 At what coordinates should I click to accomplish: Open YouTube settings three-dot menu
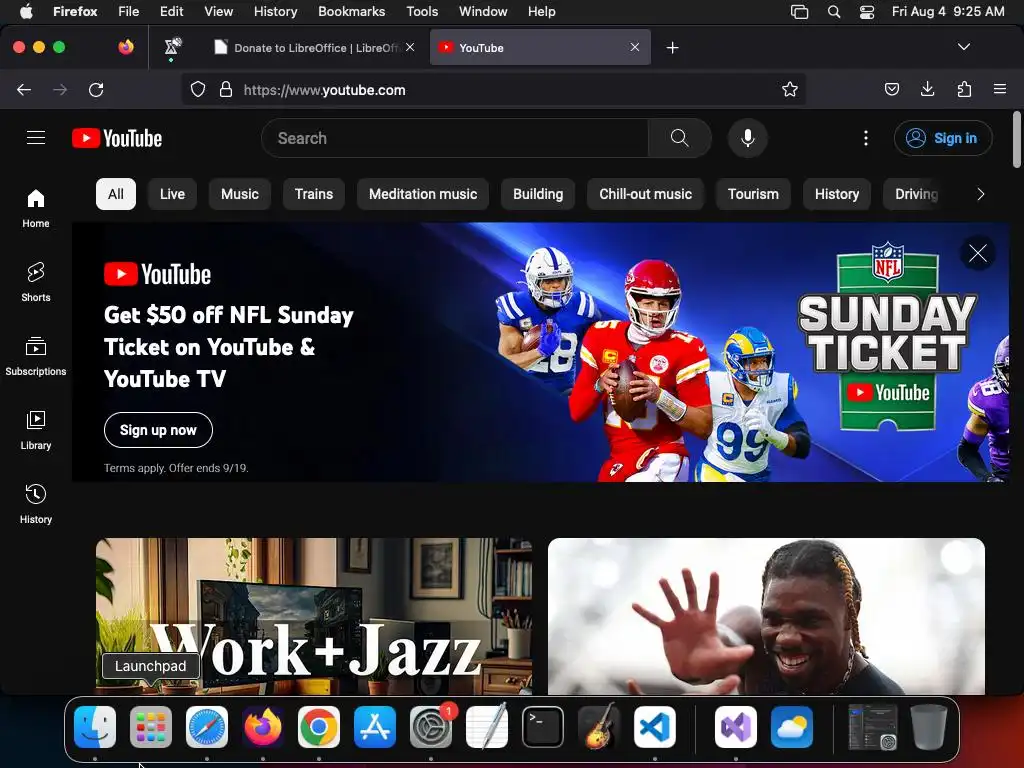pyautogui.click(x=865, y=138)
